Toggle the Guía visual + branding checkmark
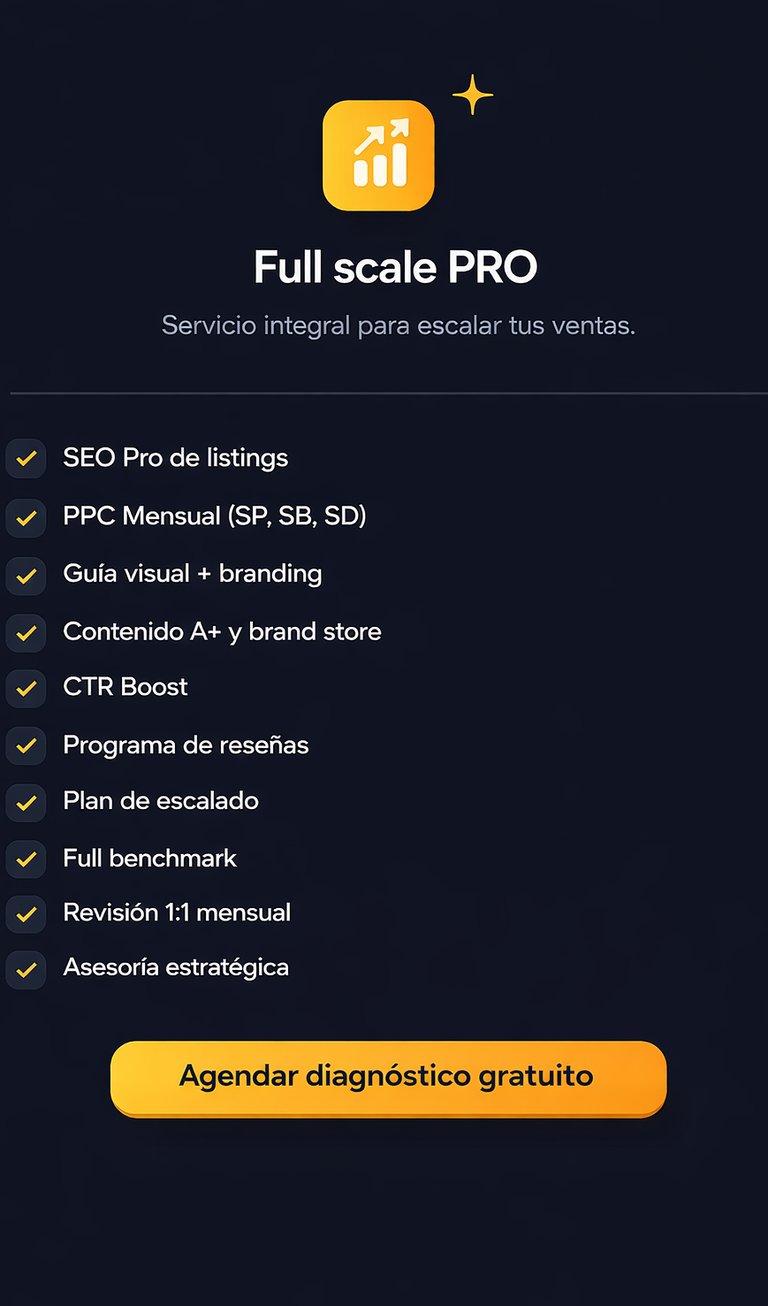768x1306 pixels. (26, 575)
